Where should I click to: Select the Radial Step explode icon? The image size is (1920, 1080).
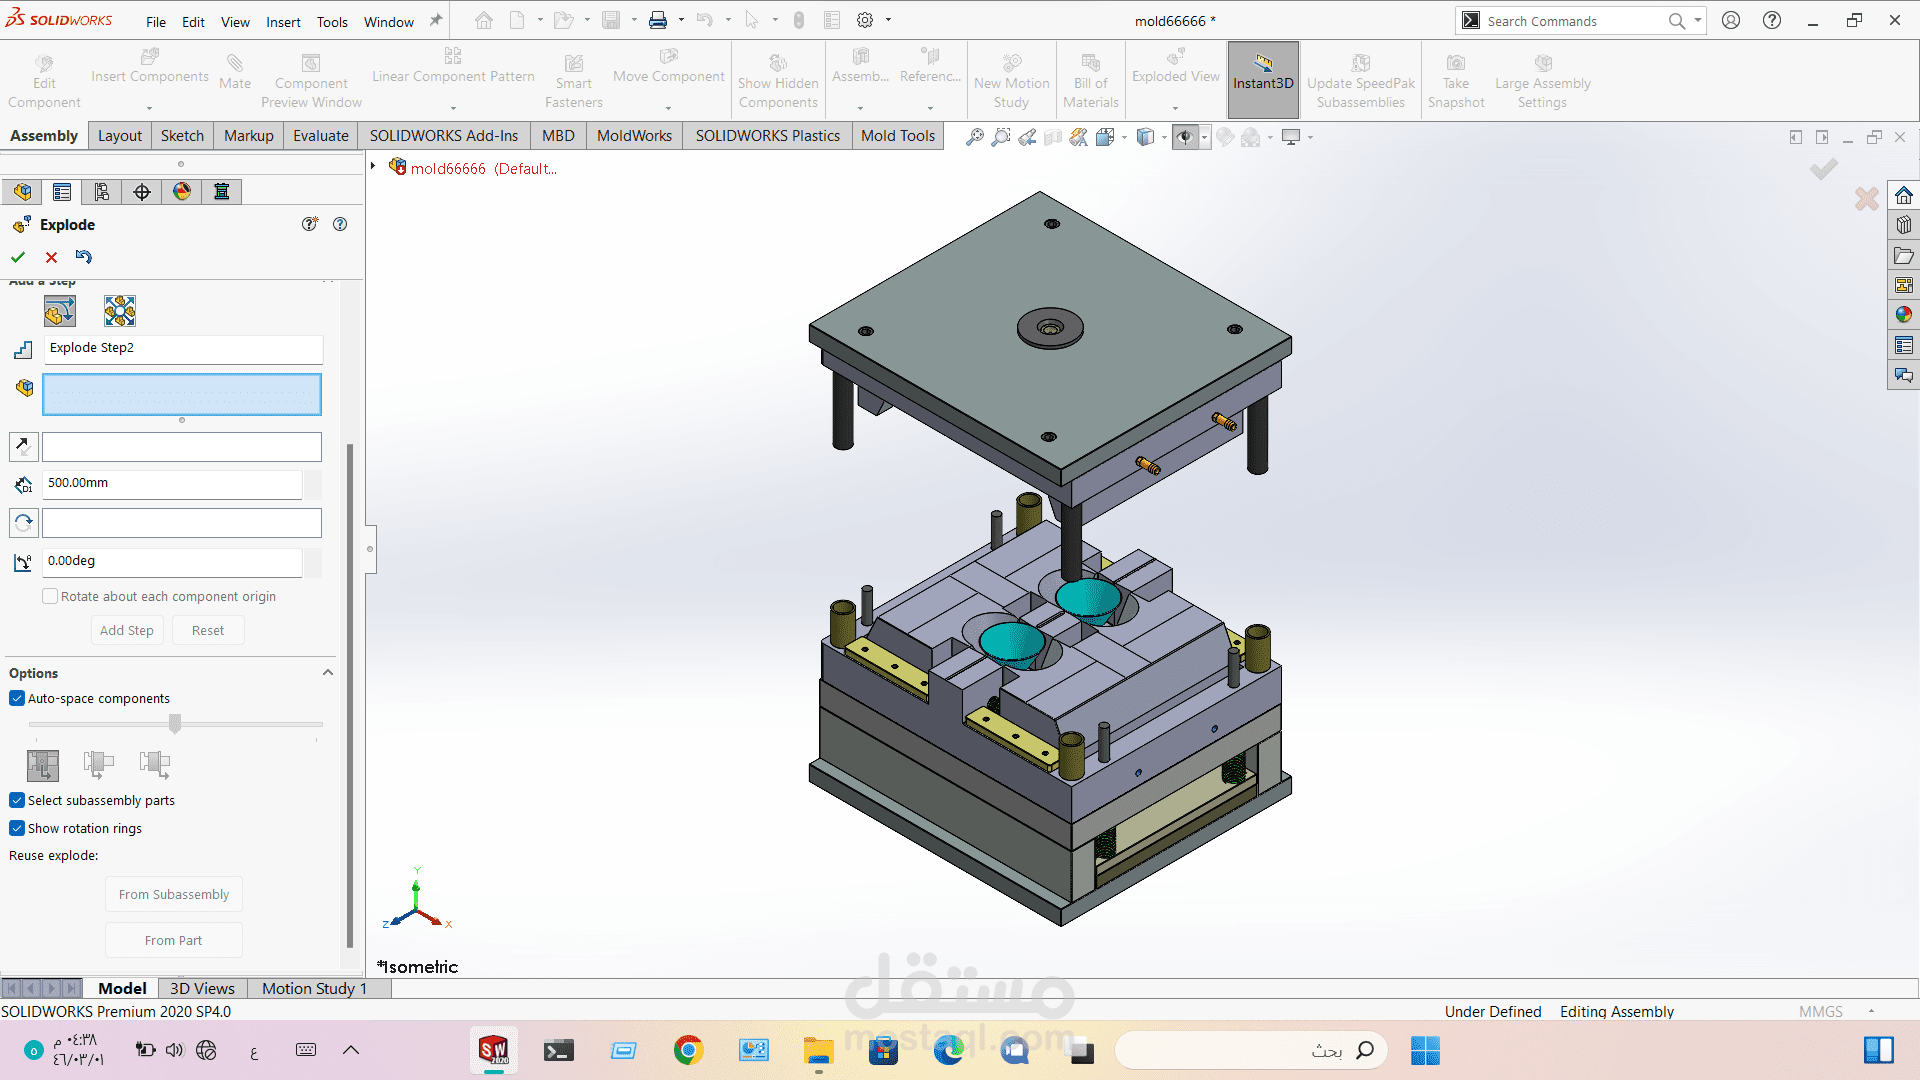click(x=120, y=311)
